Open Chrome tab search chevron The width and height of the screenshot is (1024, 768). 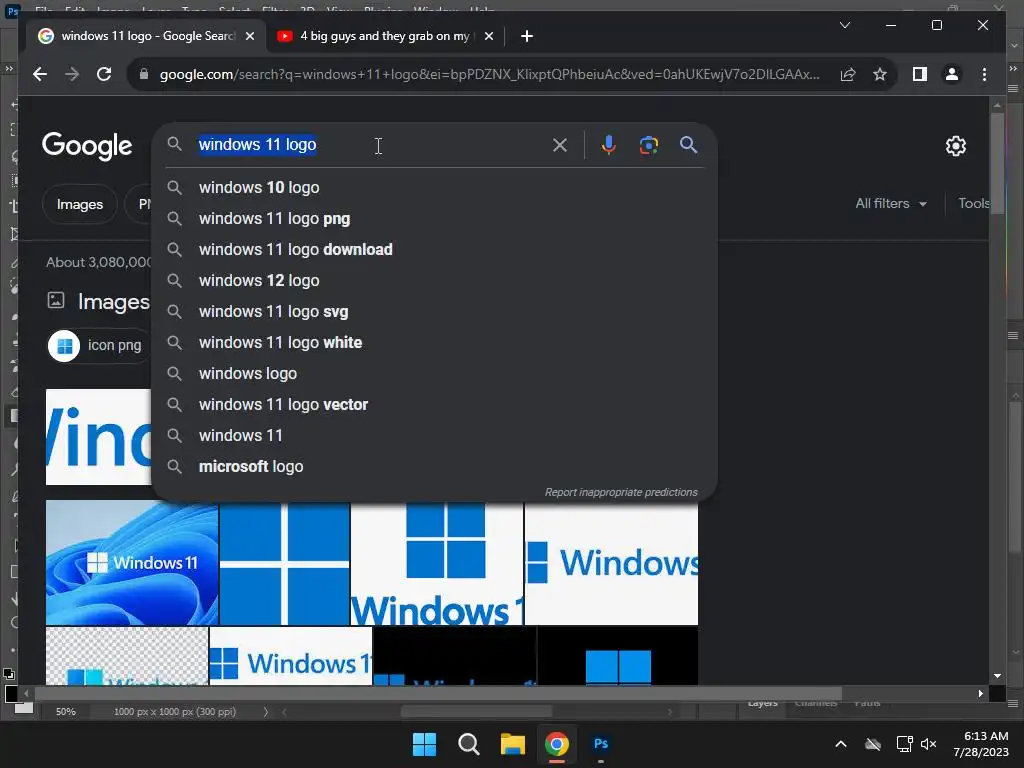[x=844, y=25]
